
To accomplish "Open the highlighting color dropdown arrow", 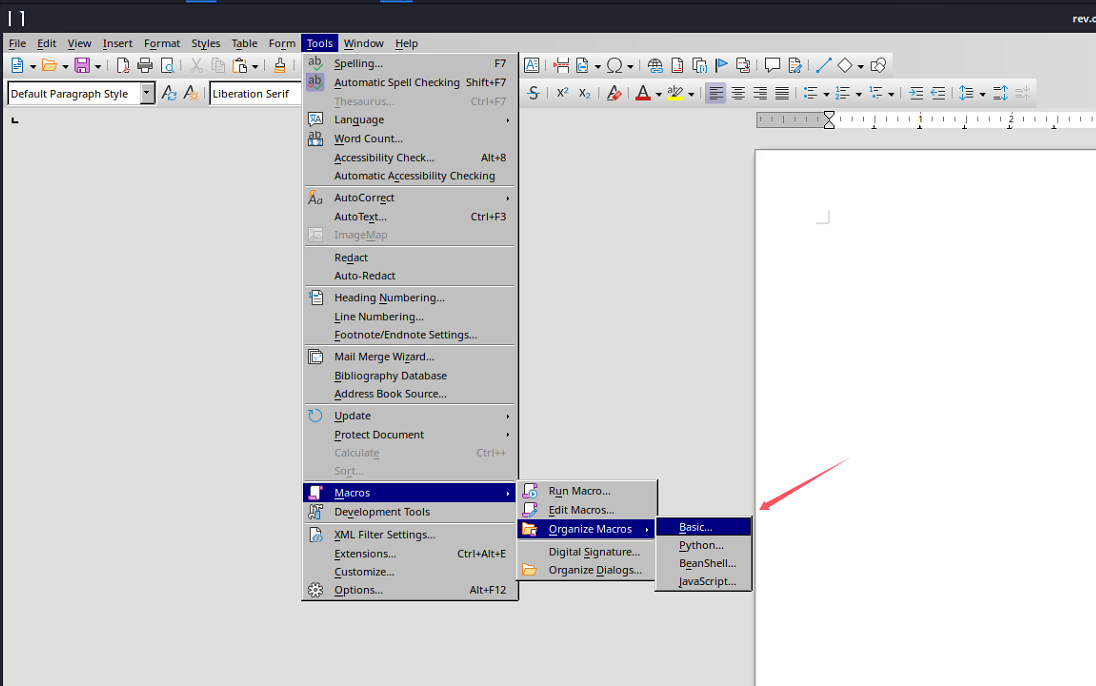I will (x=691, y=93).
